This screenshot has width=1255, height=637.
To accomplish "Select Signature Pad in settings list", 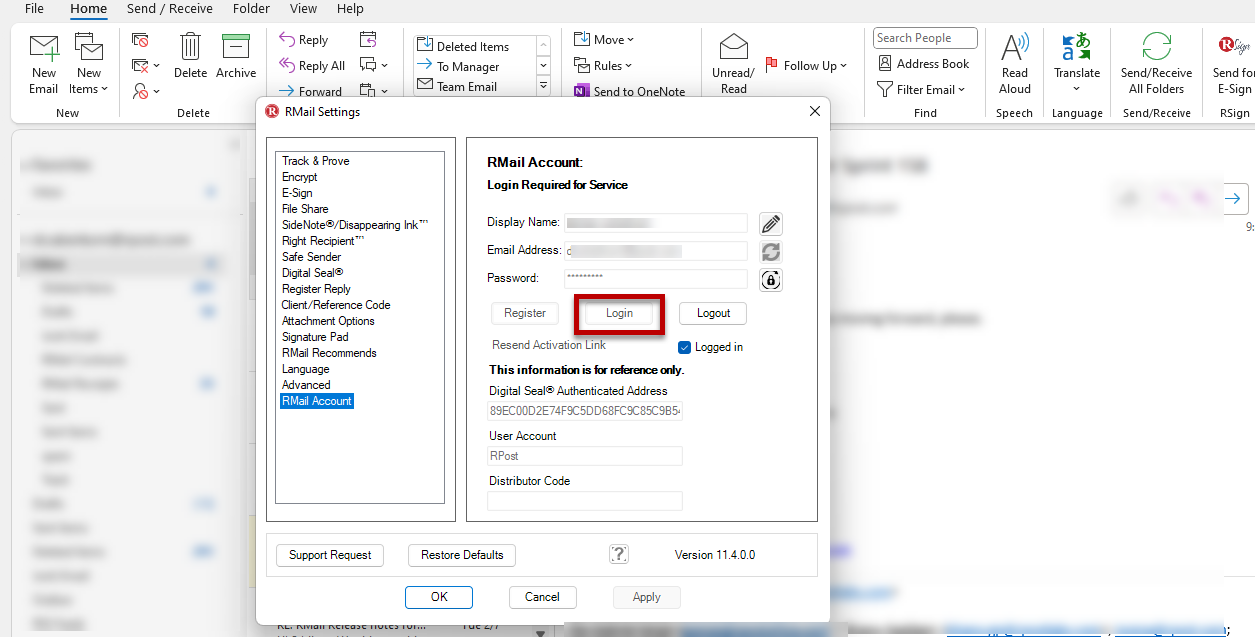I will [x=315, y=337].
